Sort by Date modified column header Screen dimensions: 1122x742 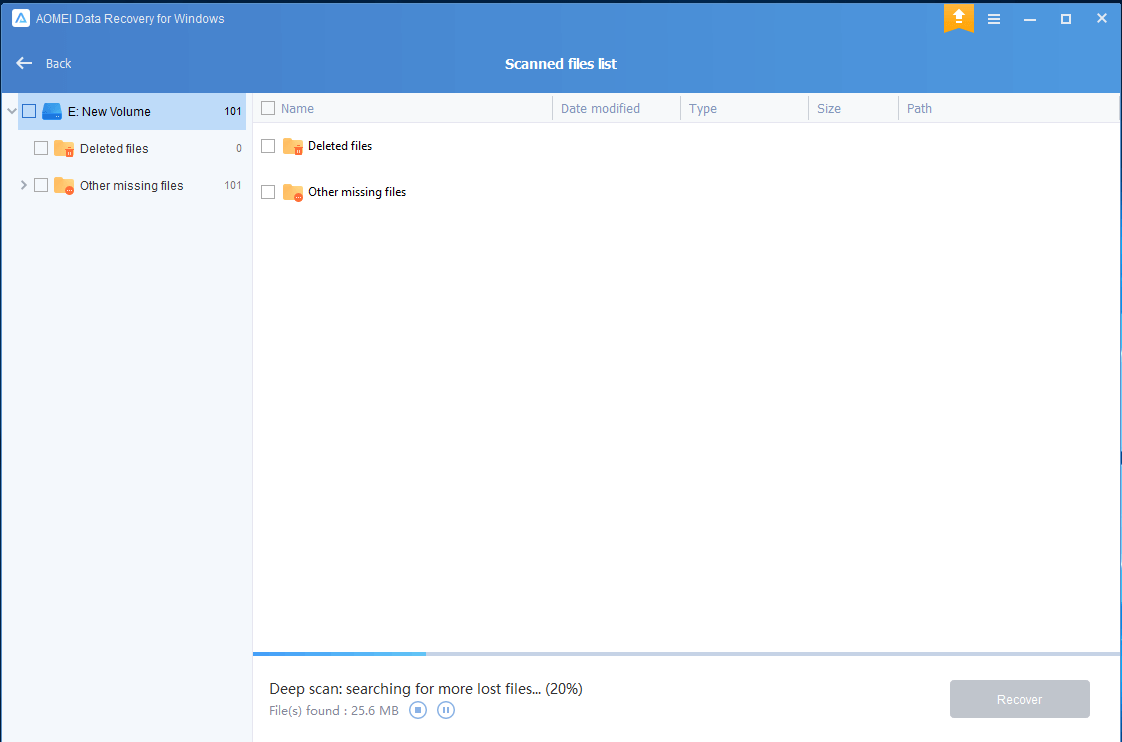600,109
